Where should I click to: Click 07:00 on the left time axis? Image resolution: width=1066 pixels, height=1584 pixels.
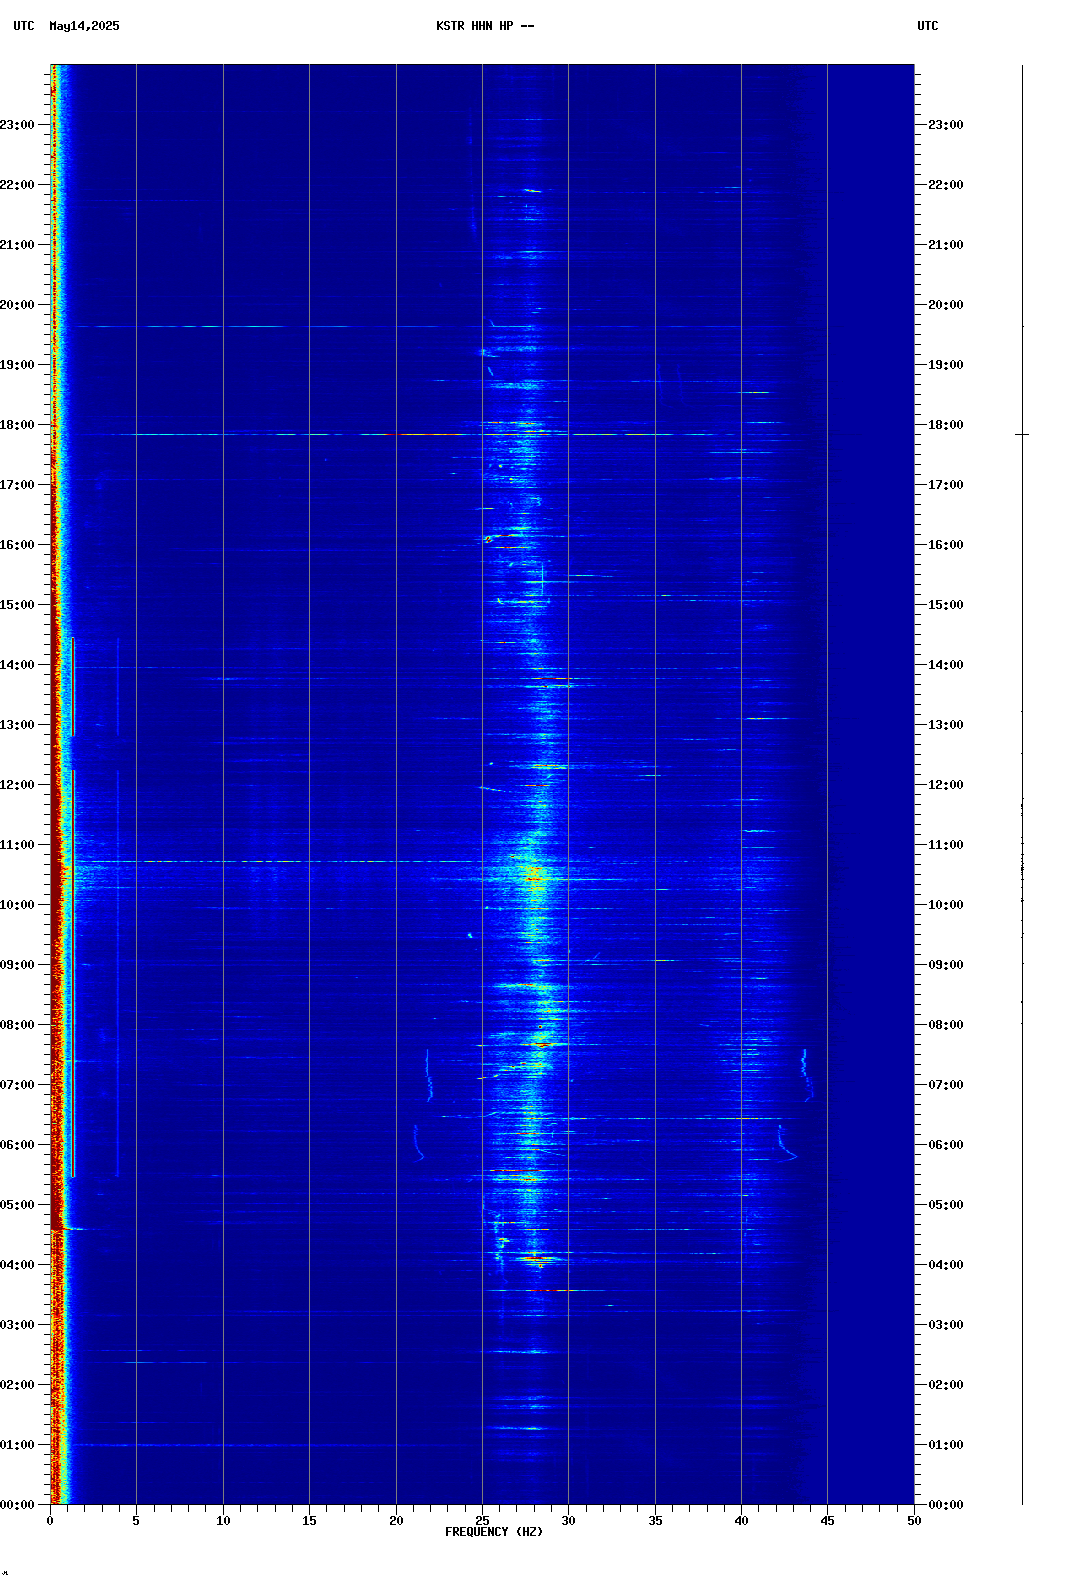click(17, 1085)
